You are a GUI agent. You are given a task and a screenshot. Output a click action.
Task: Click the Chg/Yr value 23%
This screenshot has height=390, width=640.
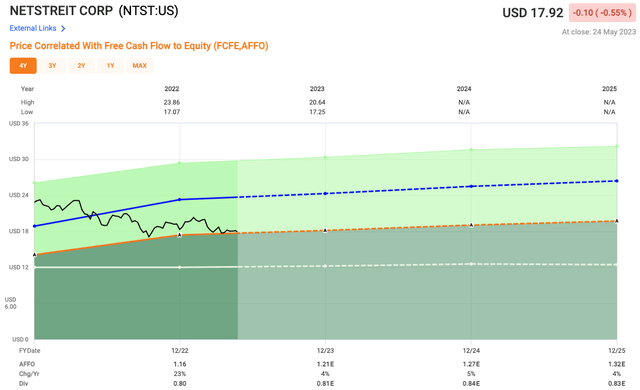[180, 374]
